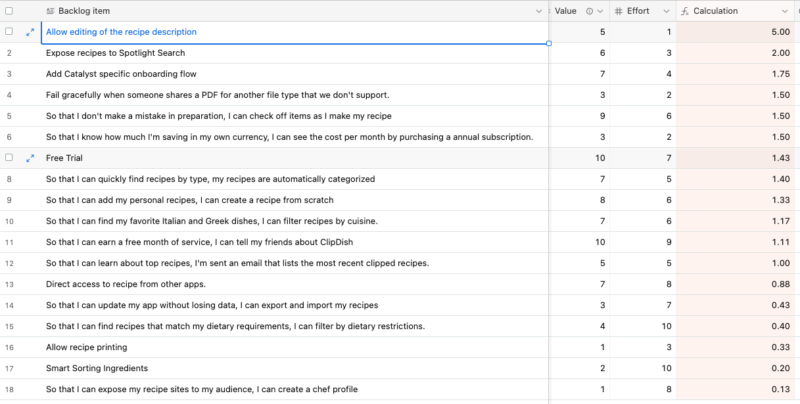
Task: Click Calculation value 1.11
Action: click(x=735, y=242)
